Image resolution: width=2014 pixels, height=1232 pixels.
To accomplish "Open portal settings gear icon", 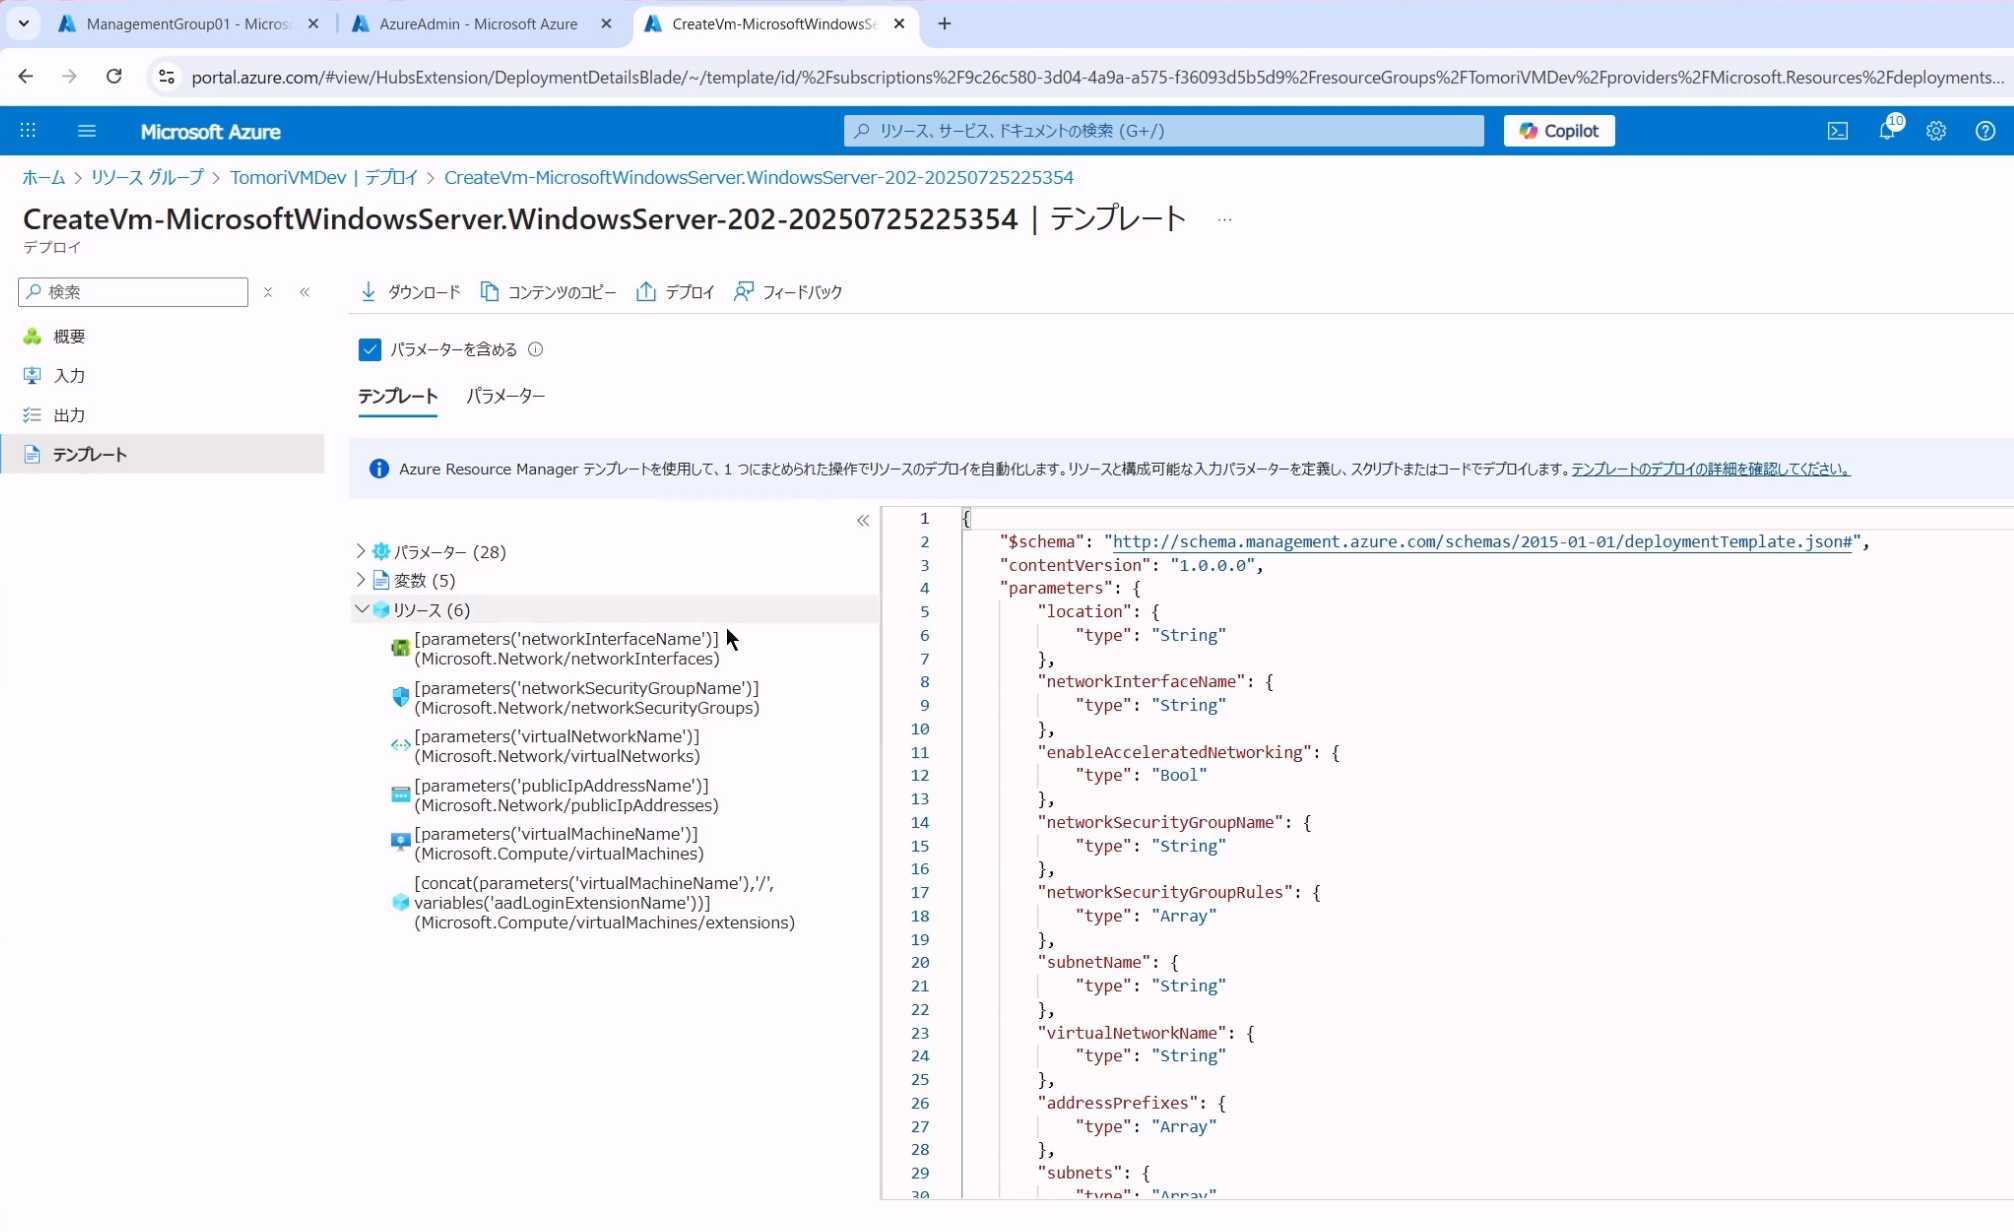I will coord(1936,131).
